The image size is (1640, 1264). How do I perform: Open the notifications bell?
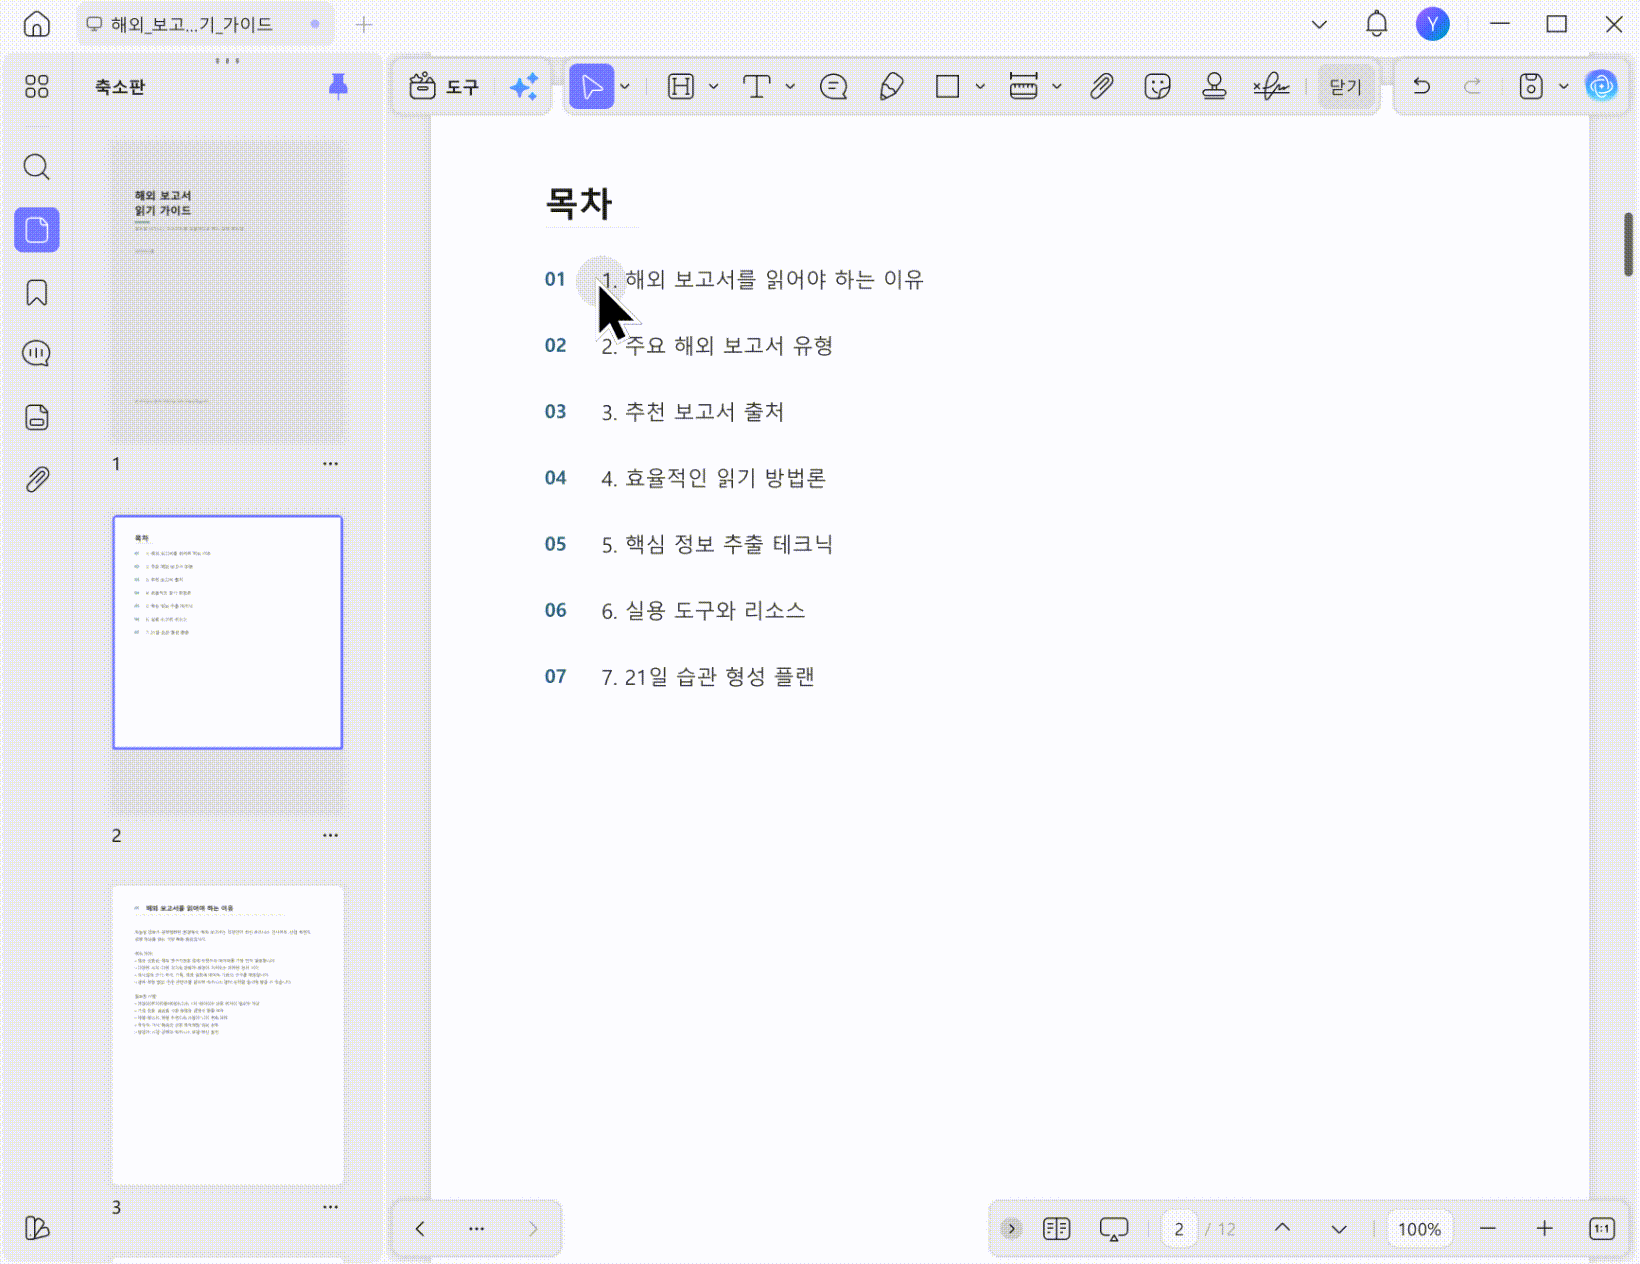coord(1377,24)
